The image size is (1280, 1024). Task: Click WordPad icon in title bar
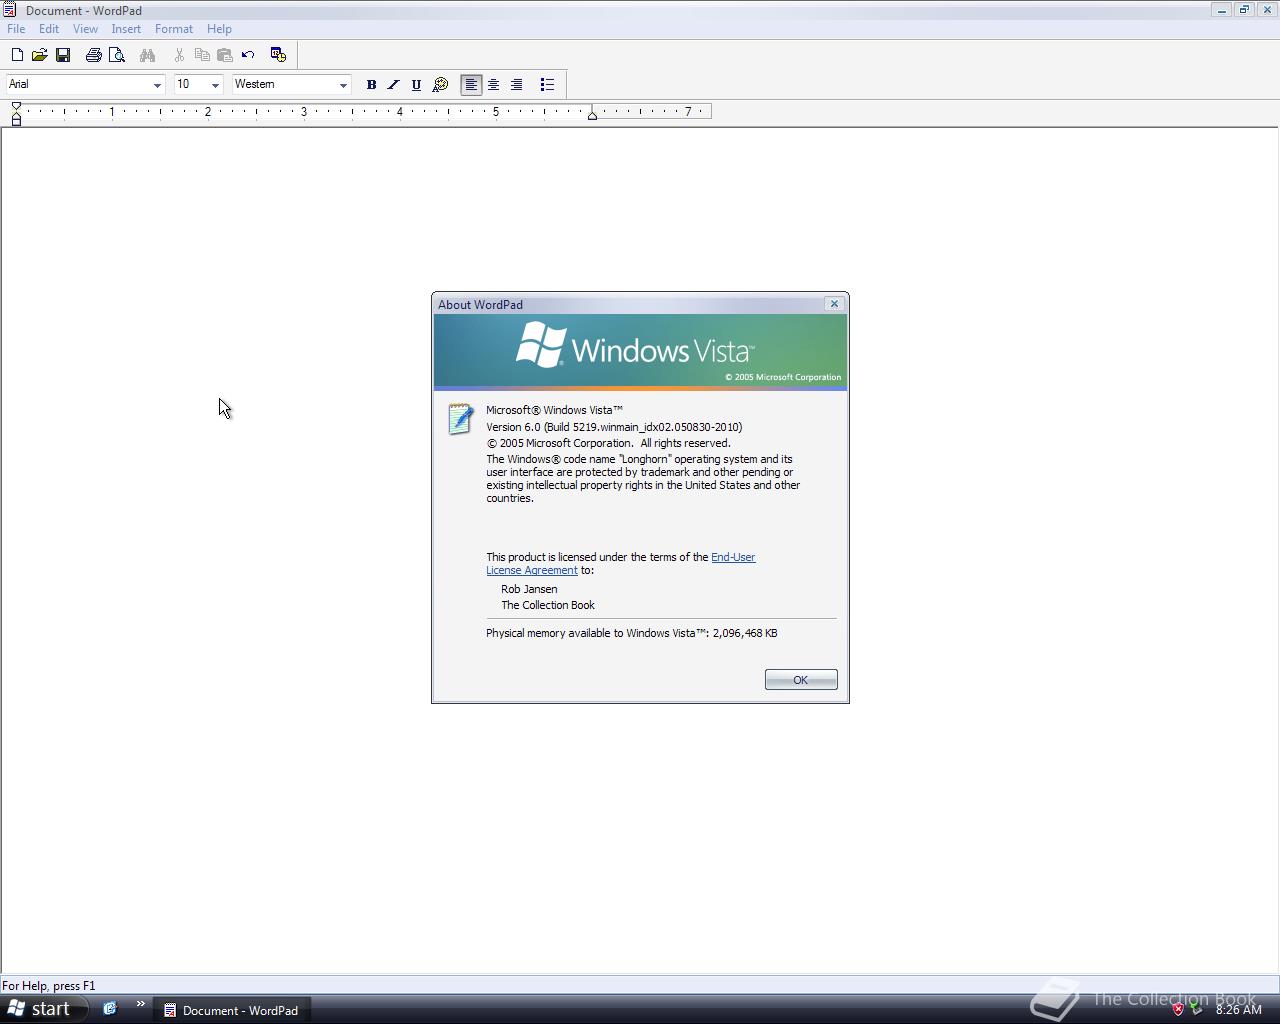9,10
